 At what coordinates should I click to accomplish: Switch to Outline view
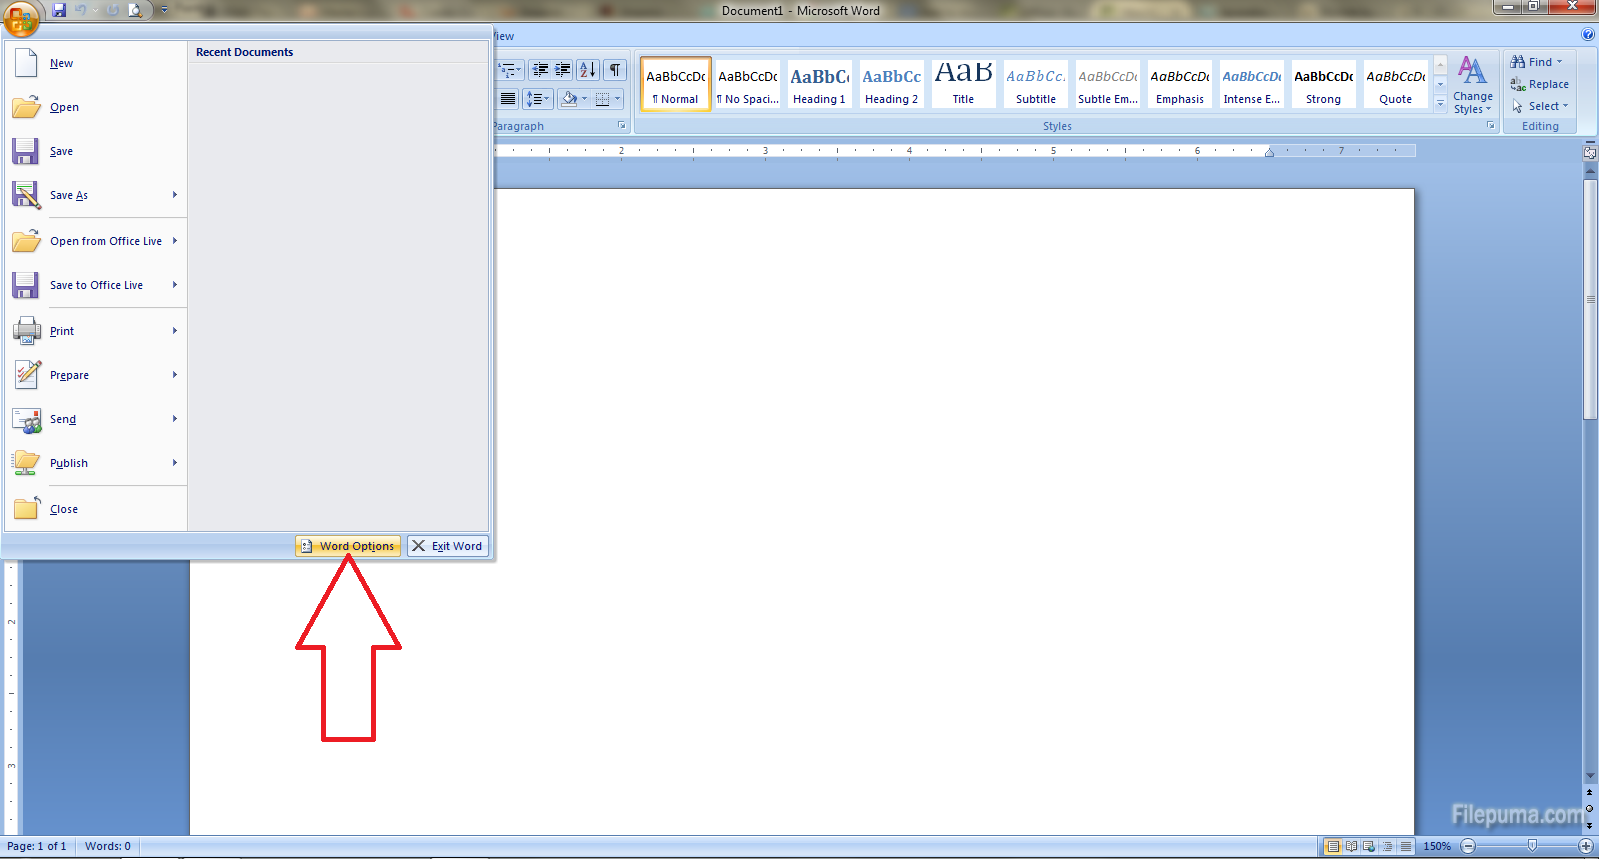pos(1387,846)
